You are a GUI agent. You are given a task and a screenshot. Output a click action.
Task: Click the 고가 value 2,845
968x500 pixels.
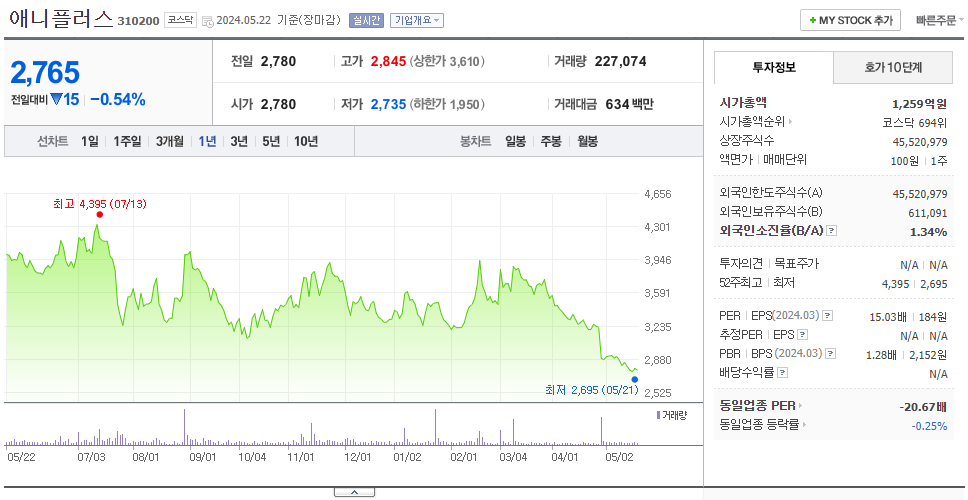click(x=388, y=62)
